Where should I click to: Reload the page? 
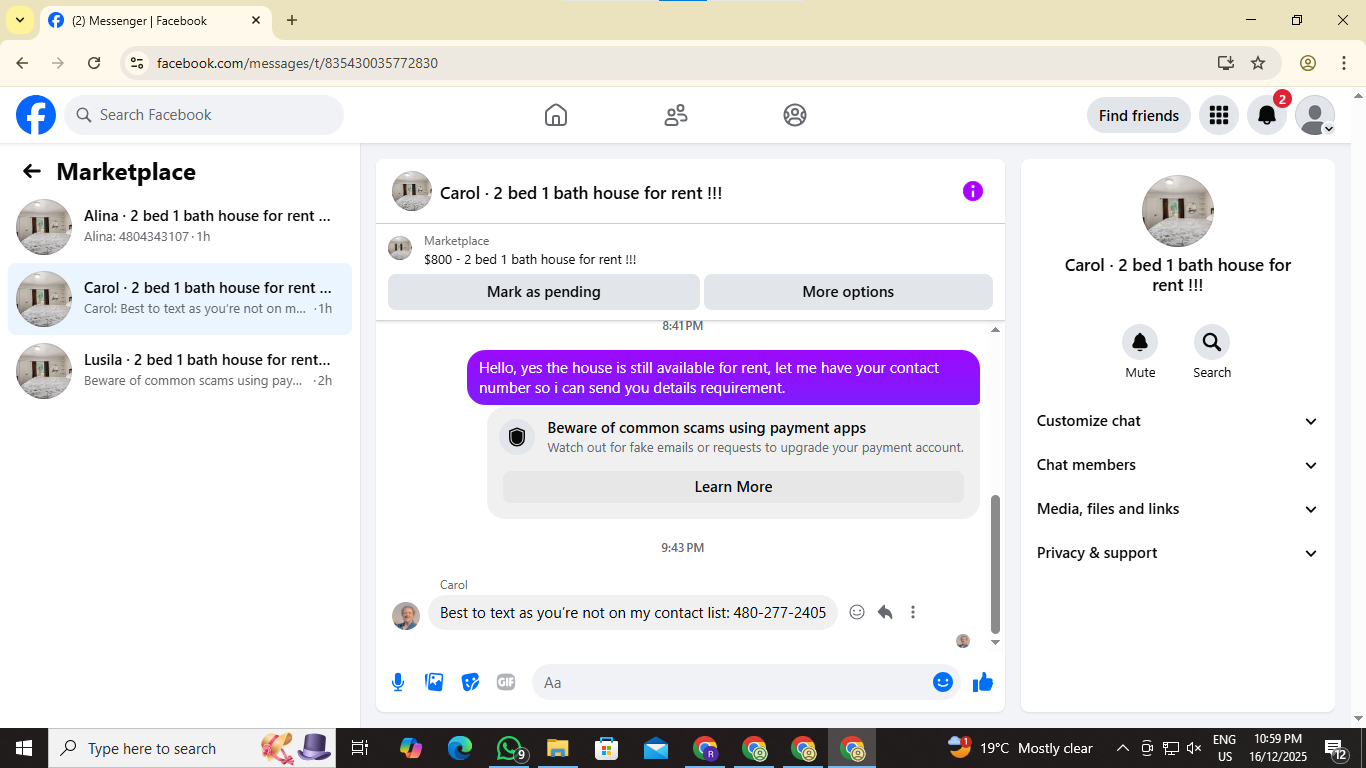[94, 63]
